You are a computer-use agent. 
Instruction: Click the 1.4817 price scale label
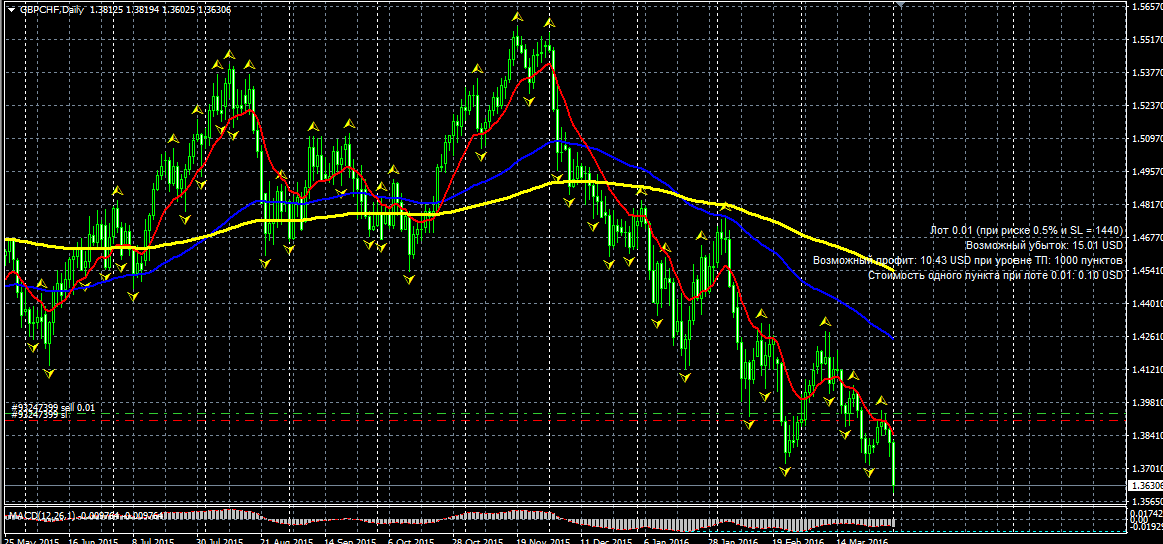point(1147,204)
